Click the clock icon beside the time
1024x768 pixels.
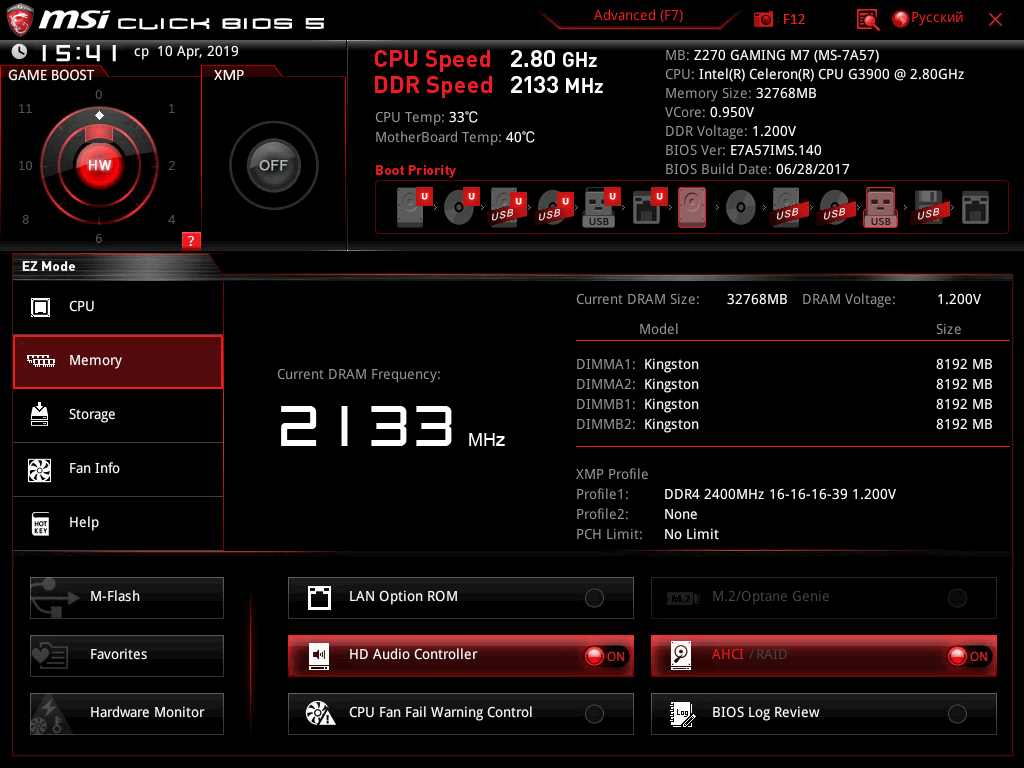(x=20, y=51)
